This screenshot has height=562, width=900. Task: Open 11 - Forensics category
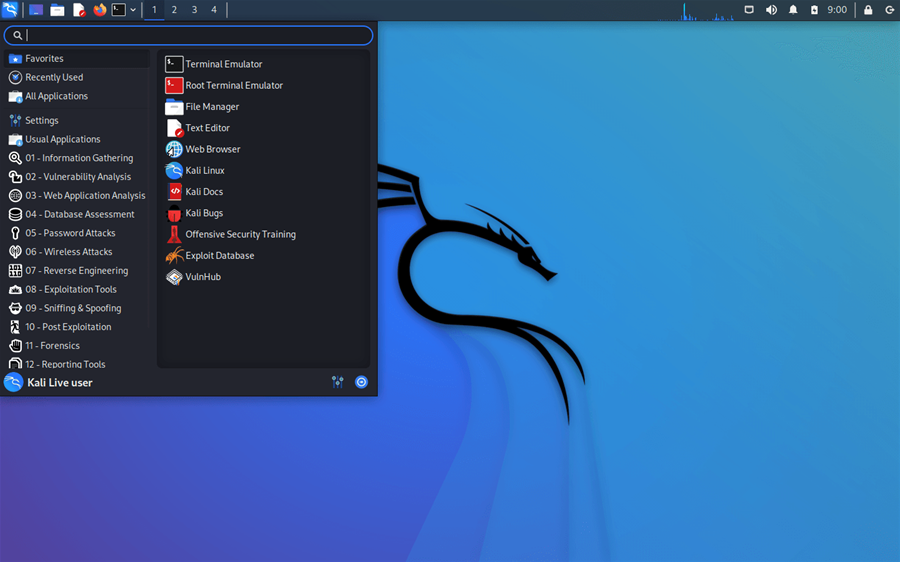coord(77,346)
